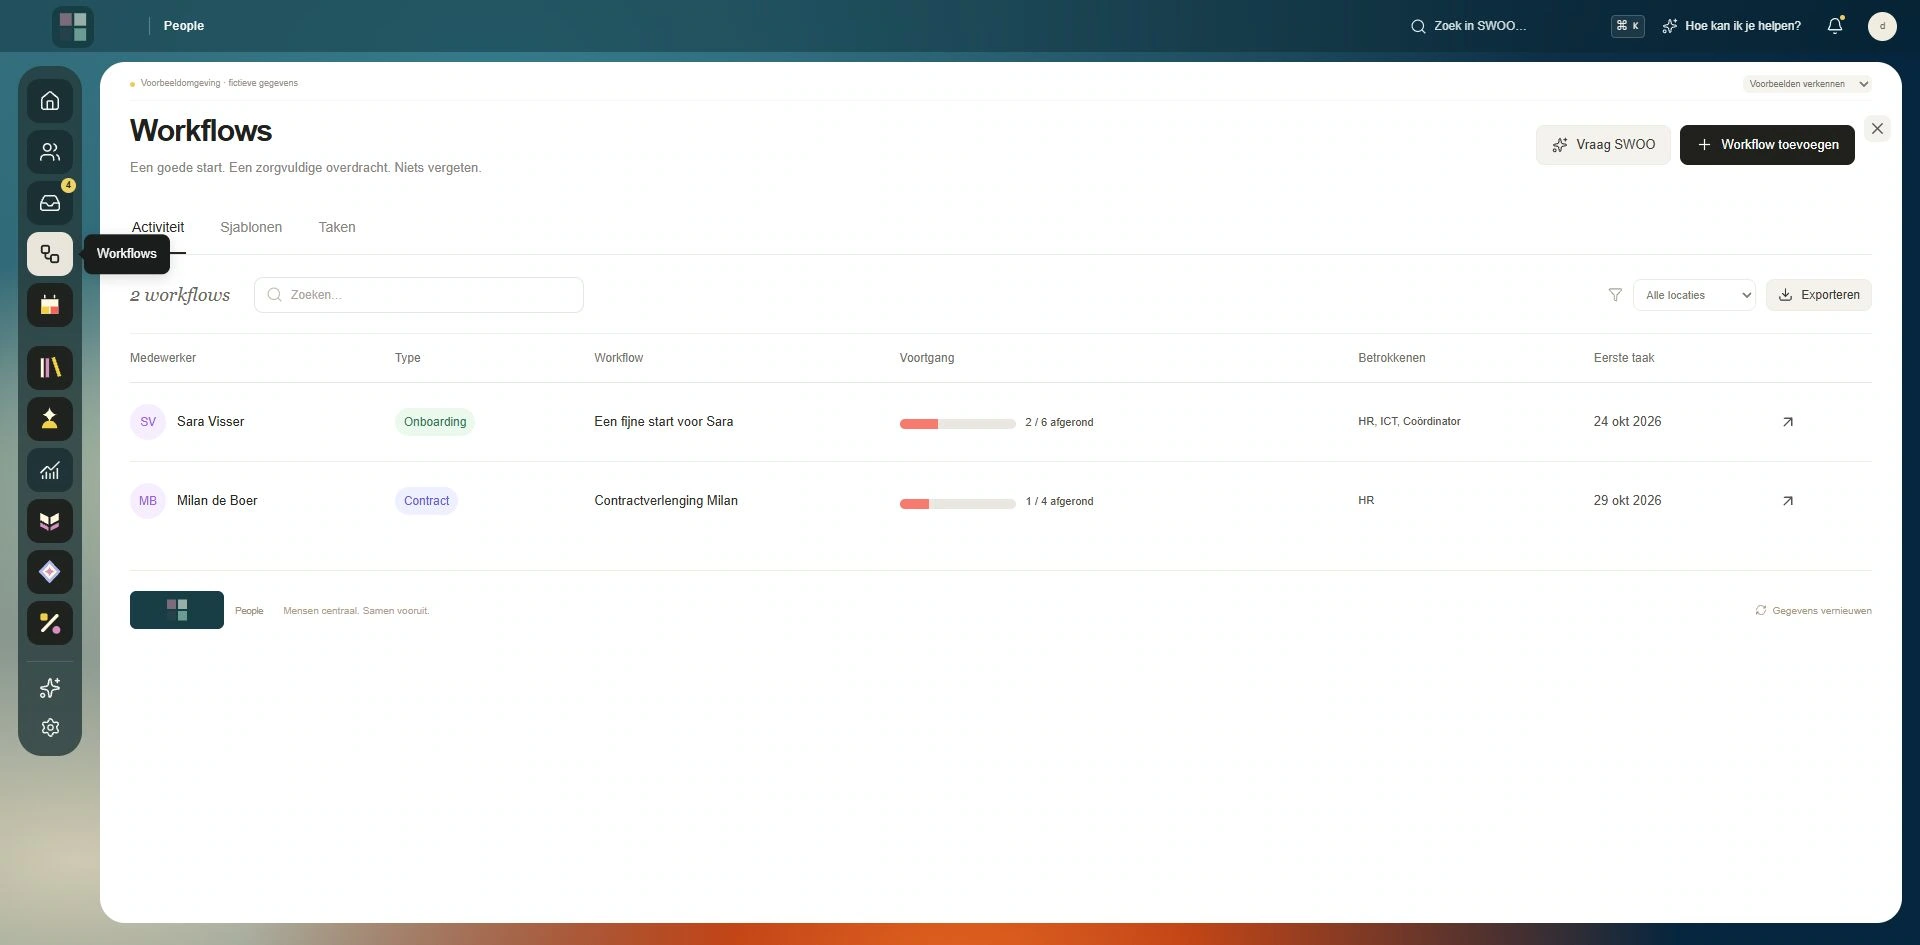Screen dimensions: 1920x945
Task: Open the calendar icon in sidebar
Action: pyautogui.click(x=50, y=305)
